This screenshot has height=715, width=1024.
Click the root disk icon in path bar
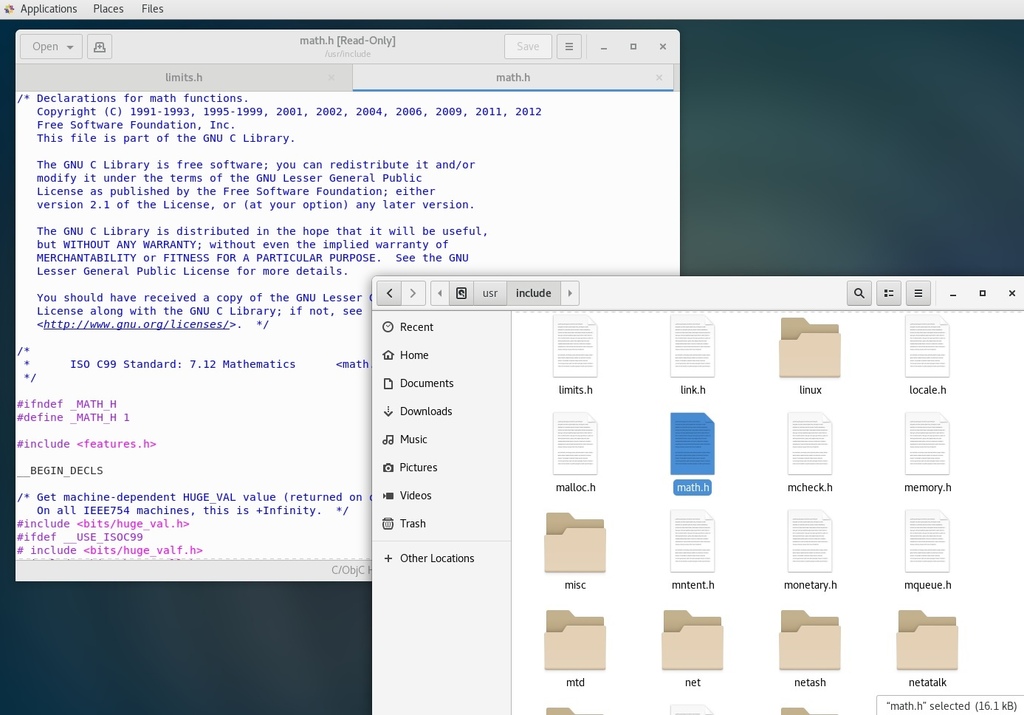tap(460, 293)
